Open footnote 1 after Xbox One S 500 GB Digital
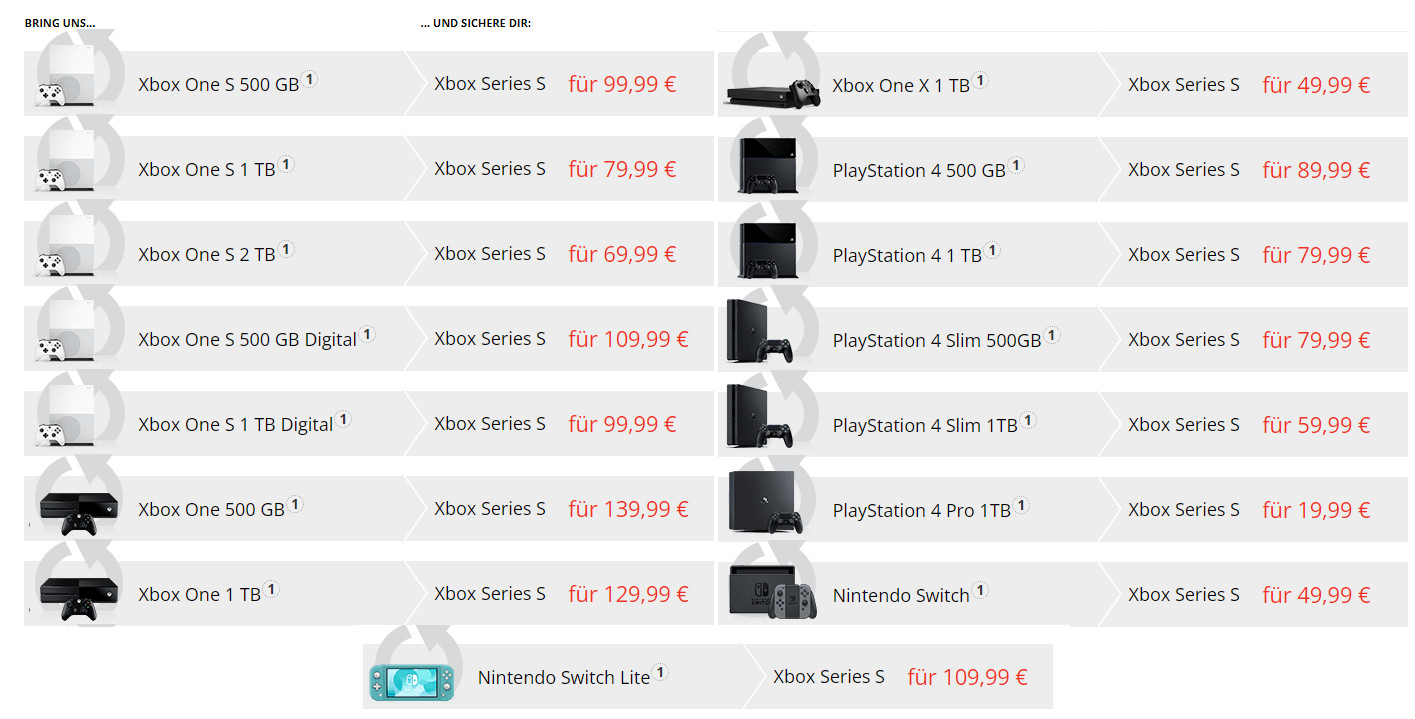Screen dimensions: 1415x719 [x=367, y=334]
